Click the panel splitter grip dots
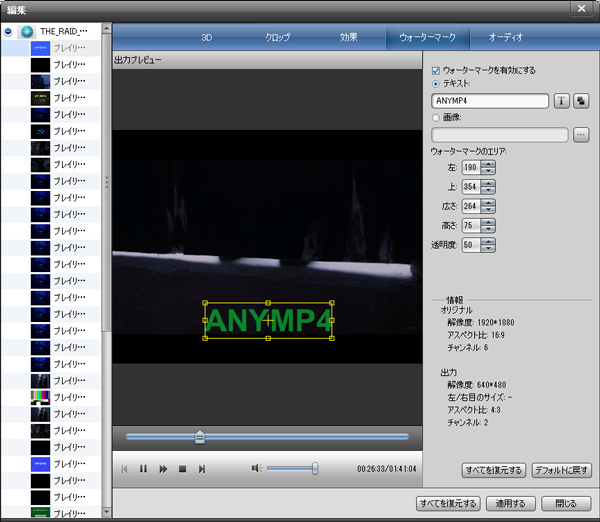600x522 pixels. (107, 183)
